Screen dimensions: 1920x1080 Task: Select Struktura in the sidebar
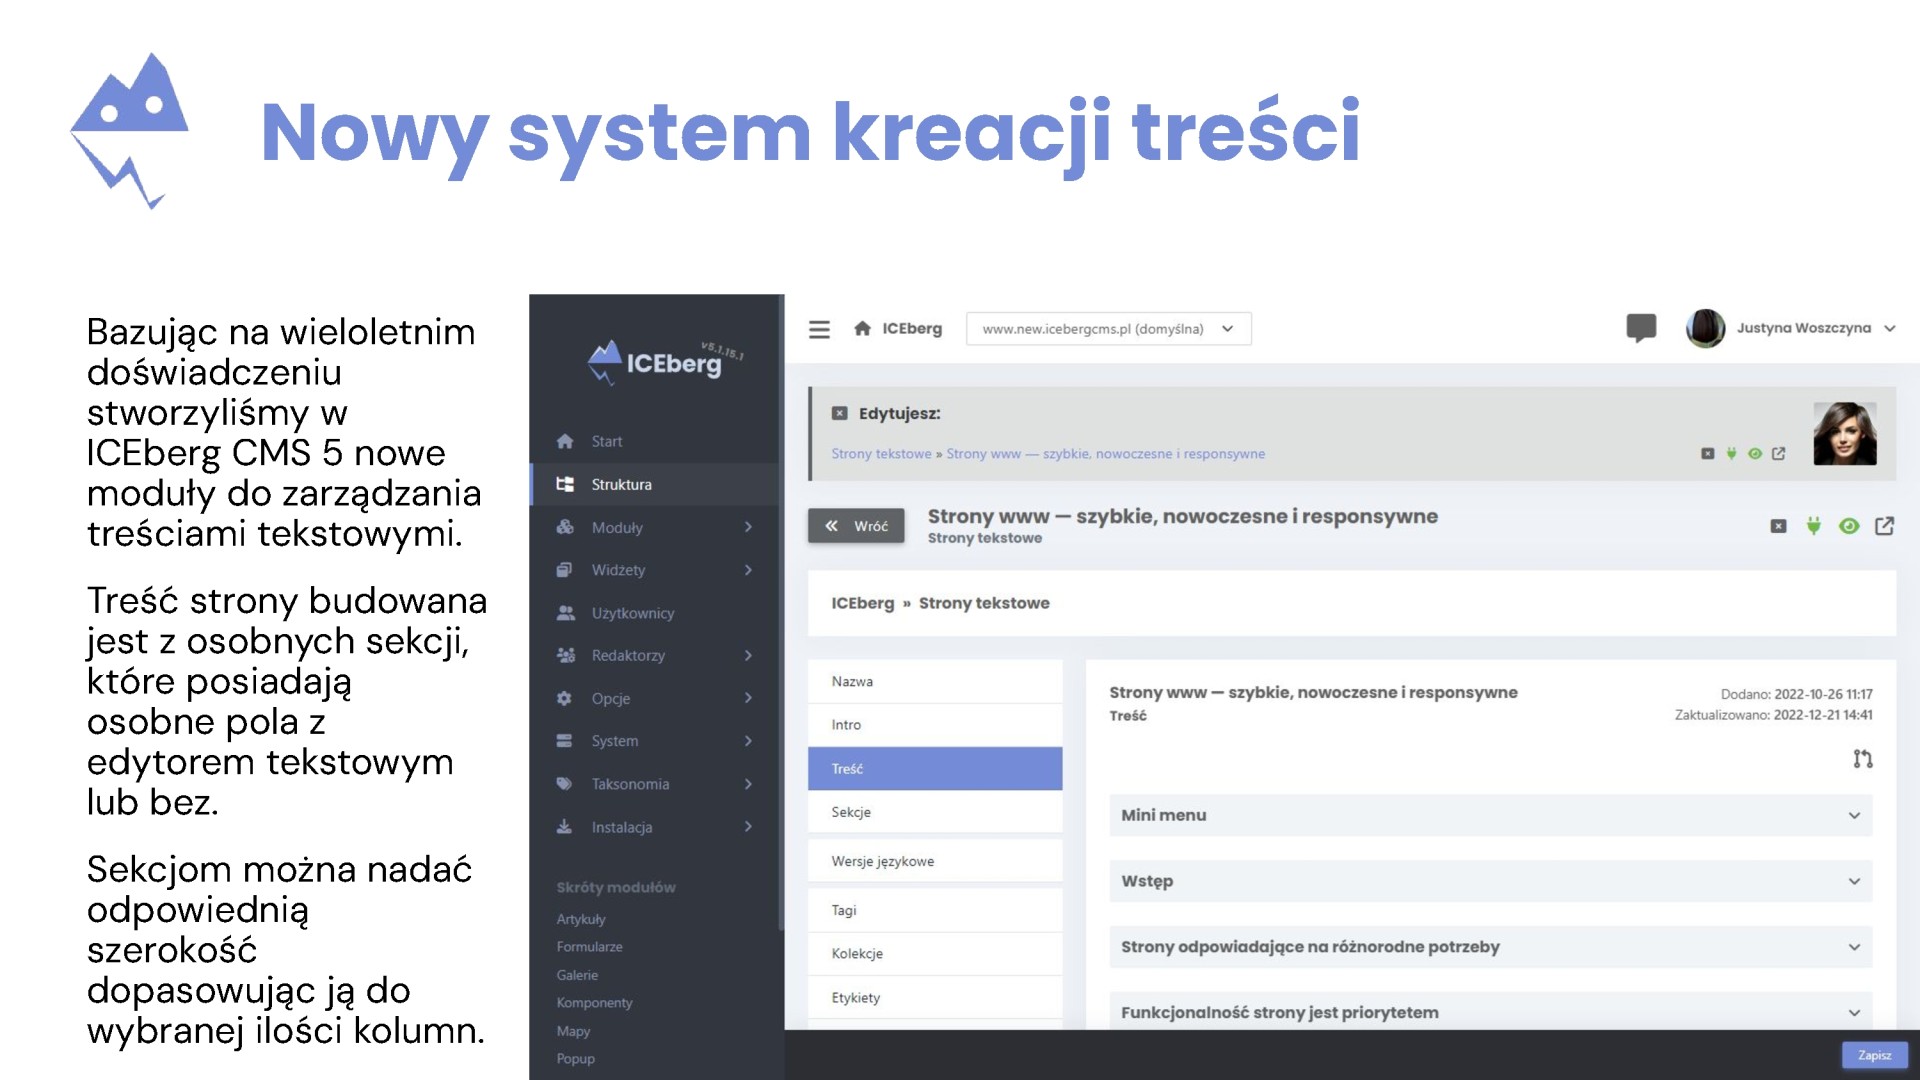coord(655,484)
